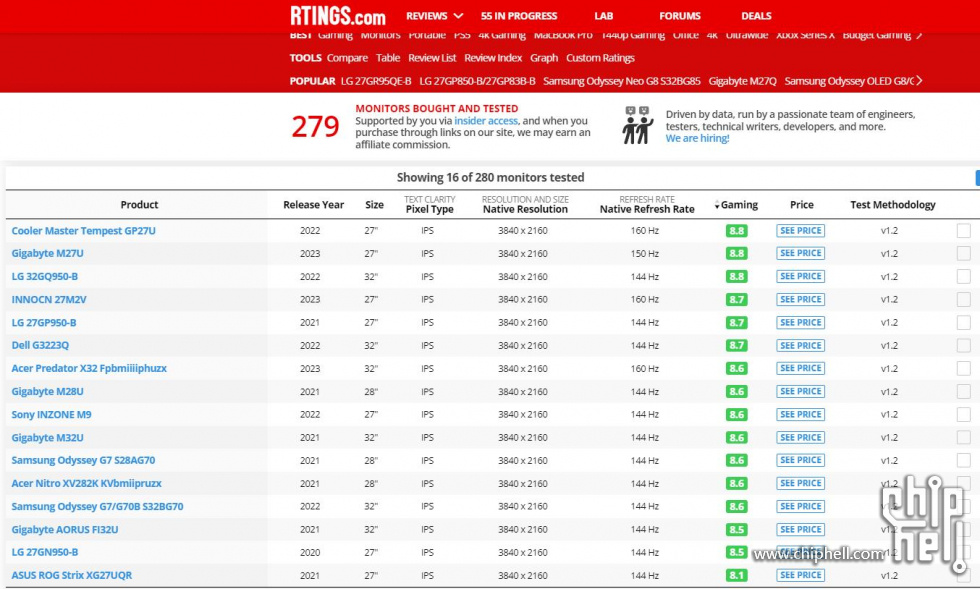The height and width of the screenshot is (589, 980).
Task: Open Dell G3223Q review
Action: point(40,345)
